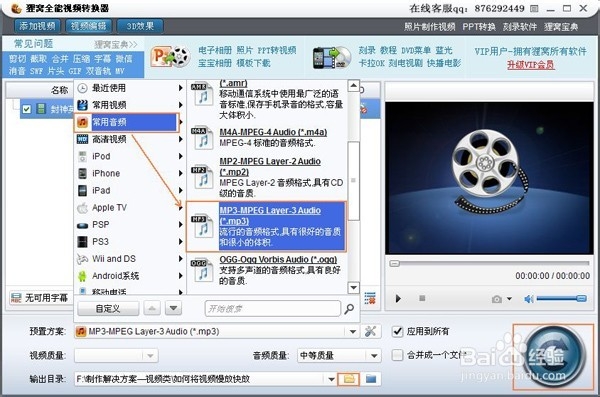
Task: Take a snapshot with camera icon
Action: [x=497, y=299]
